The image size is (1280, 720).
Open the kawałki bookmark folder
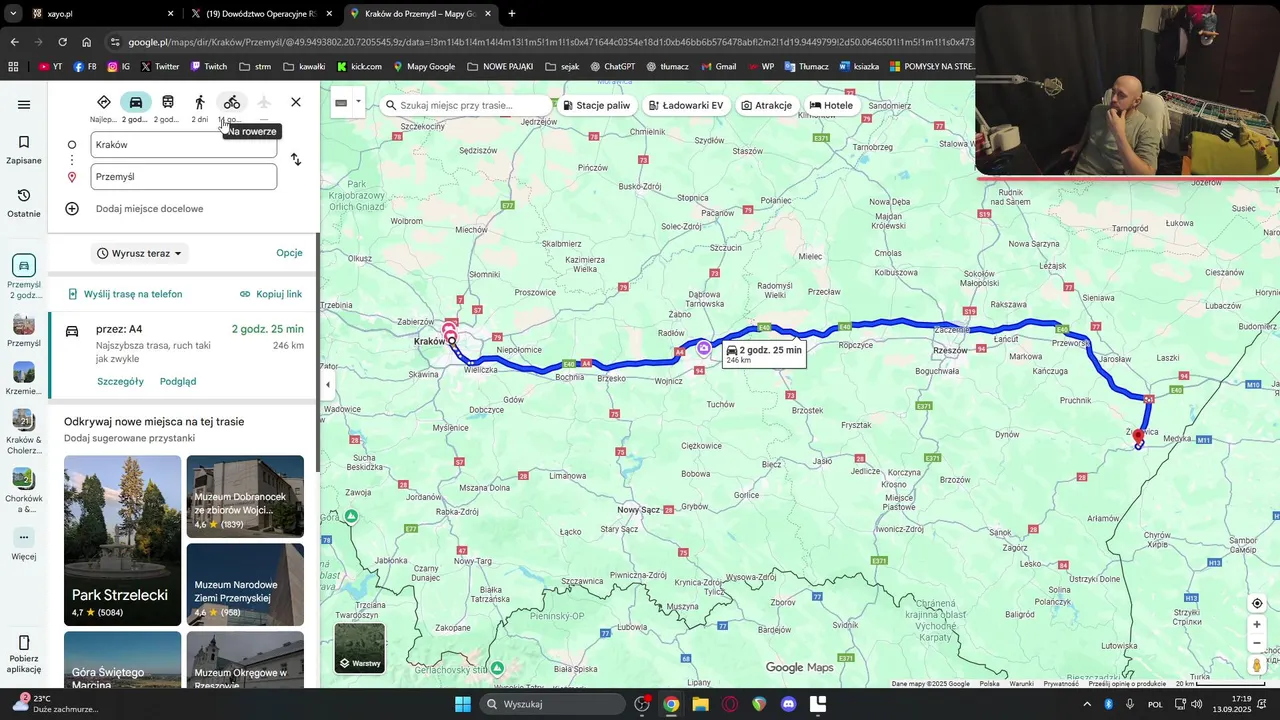(304, 67)
